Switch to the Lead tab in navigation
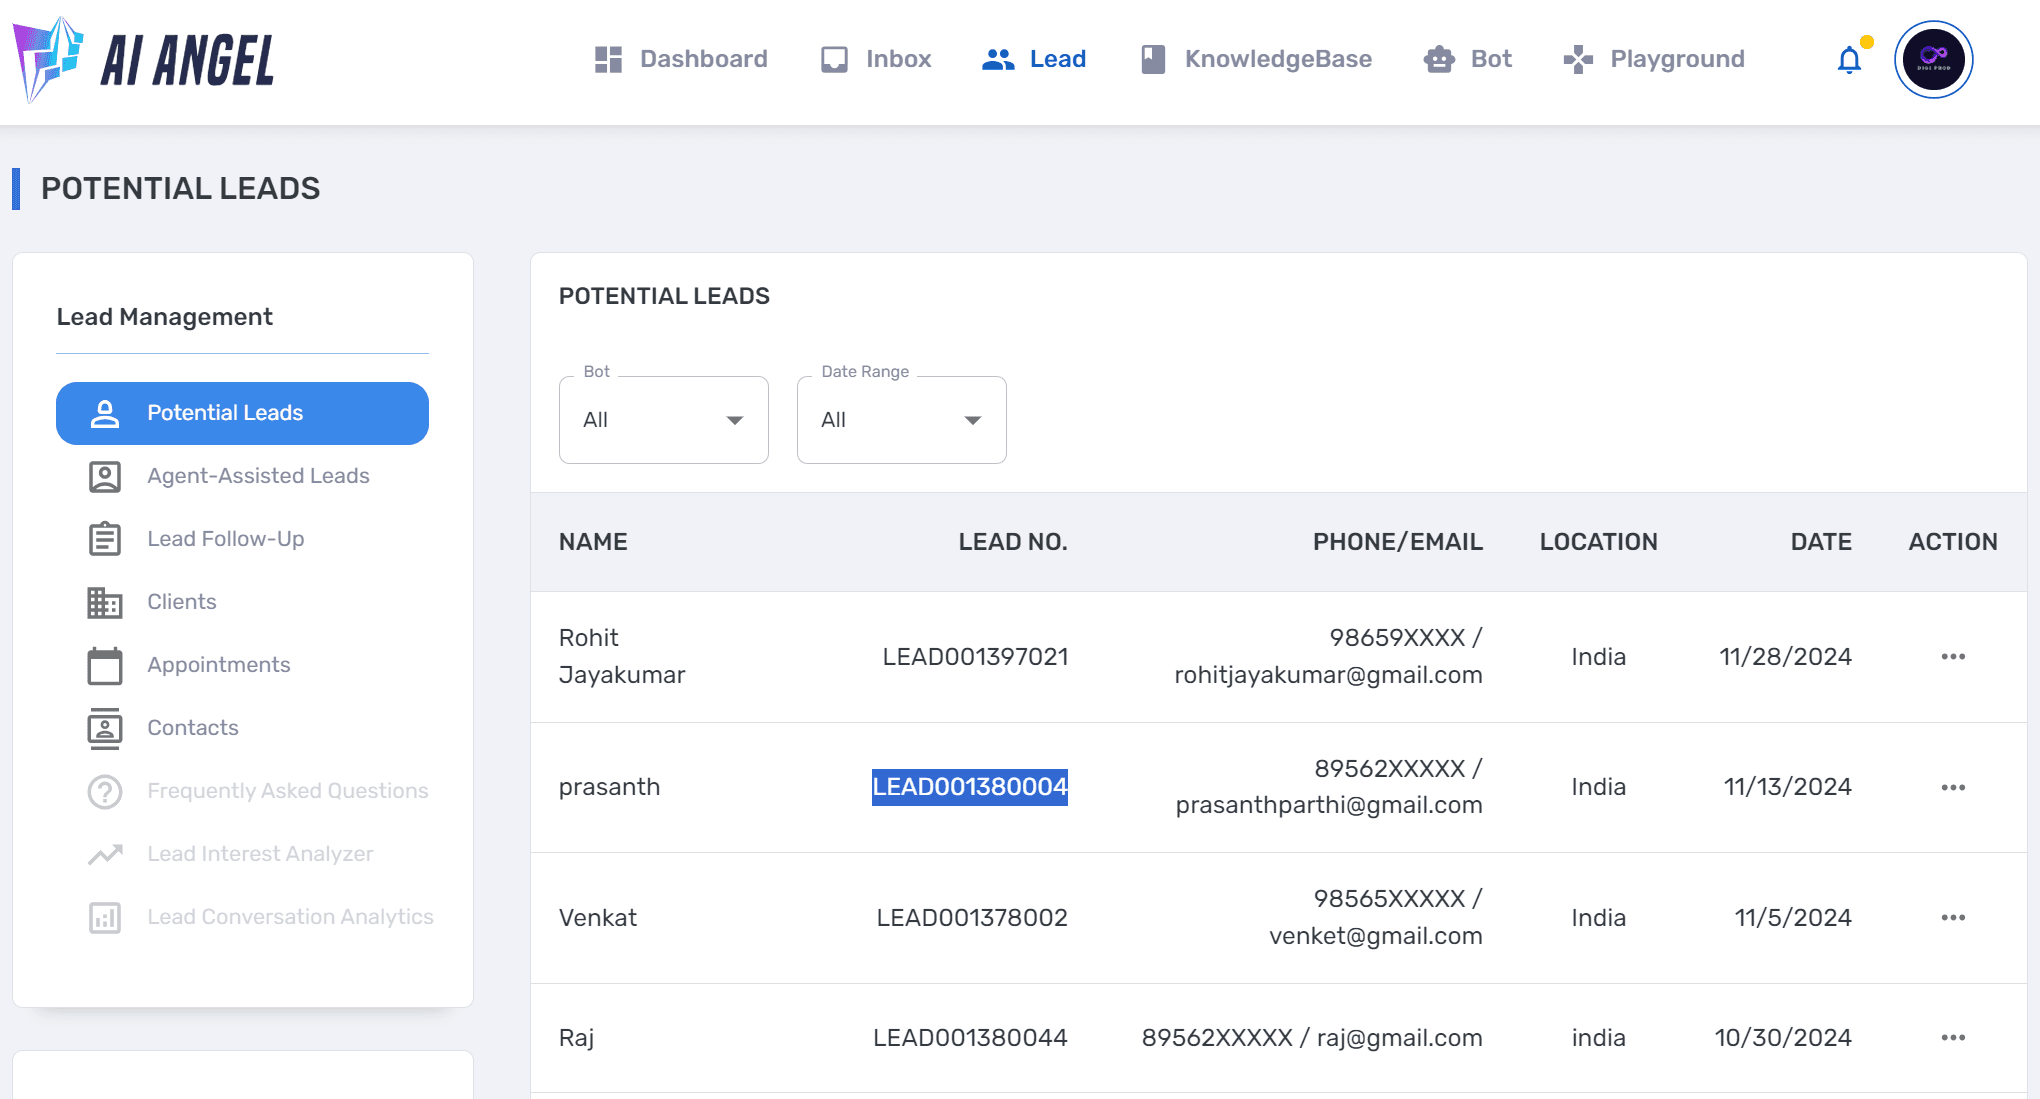This screenshot has width=2040, height=1099. [1035, 59]
